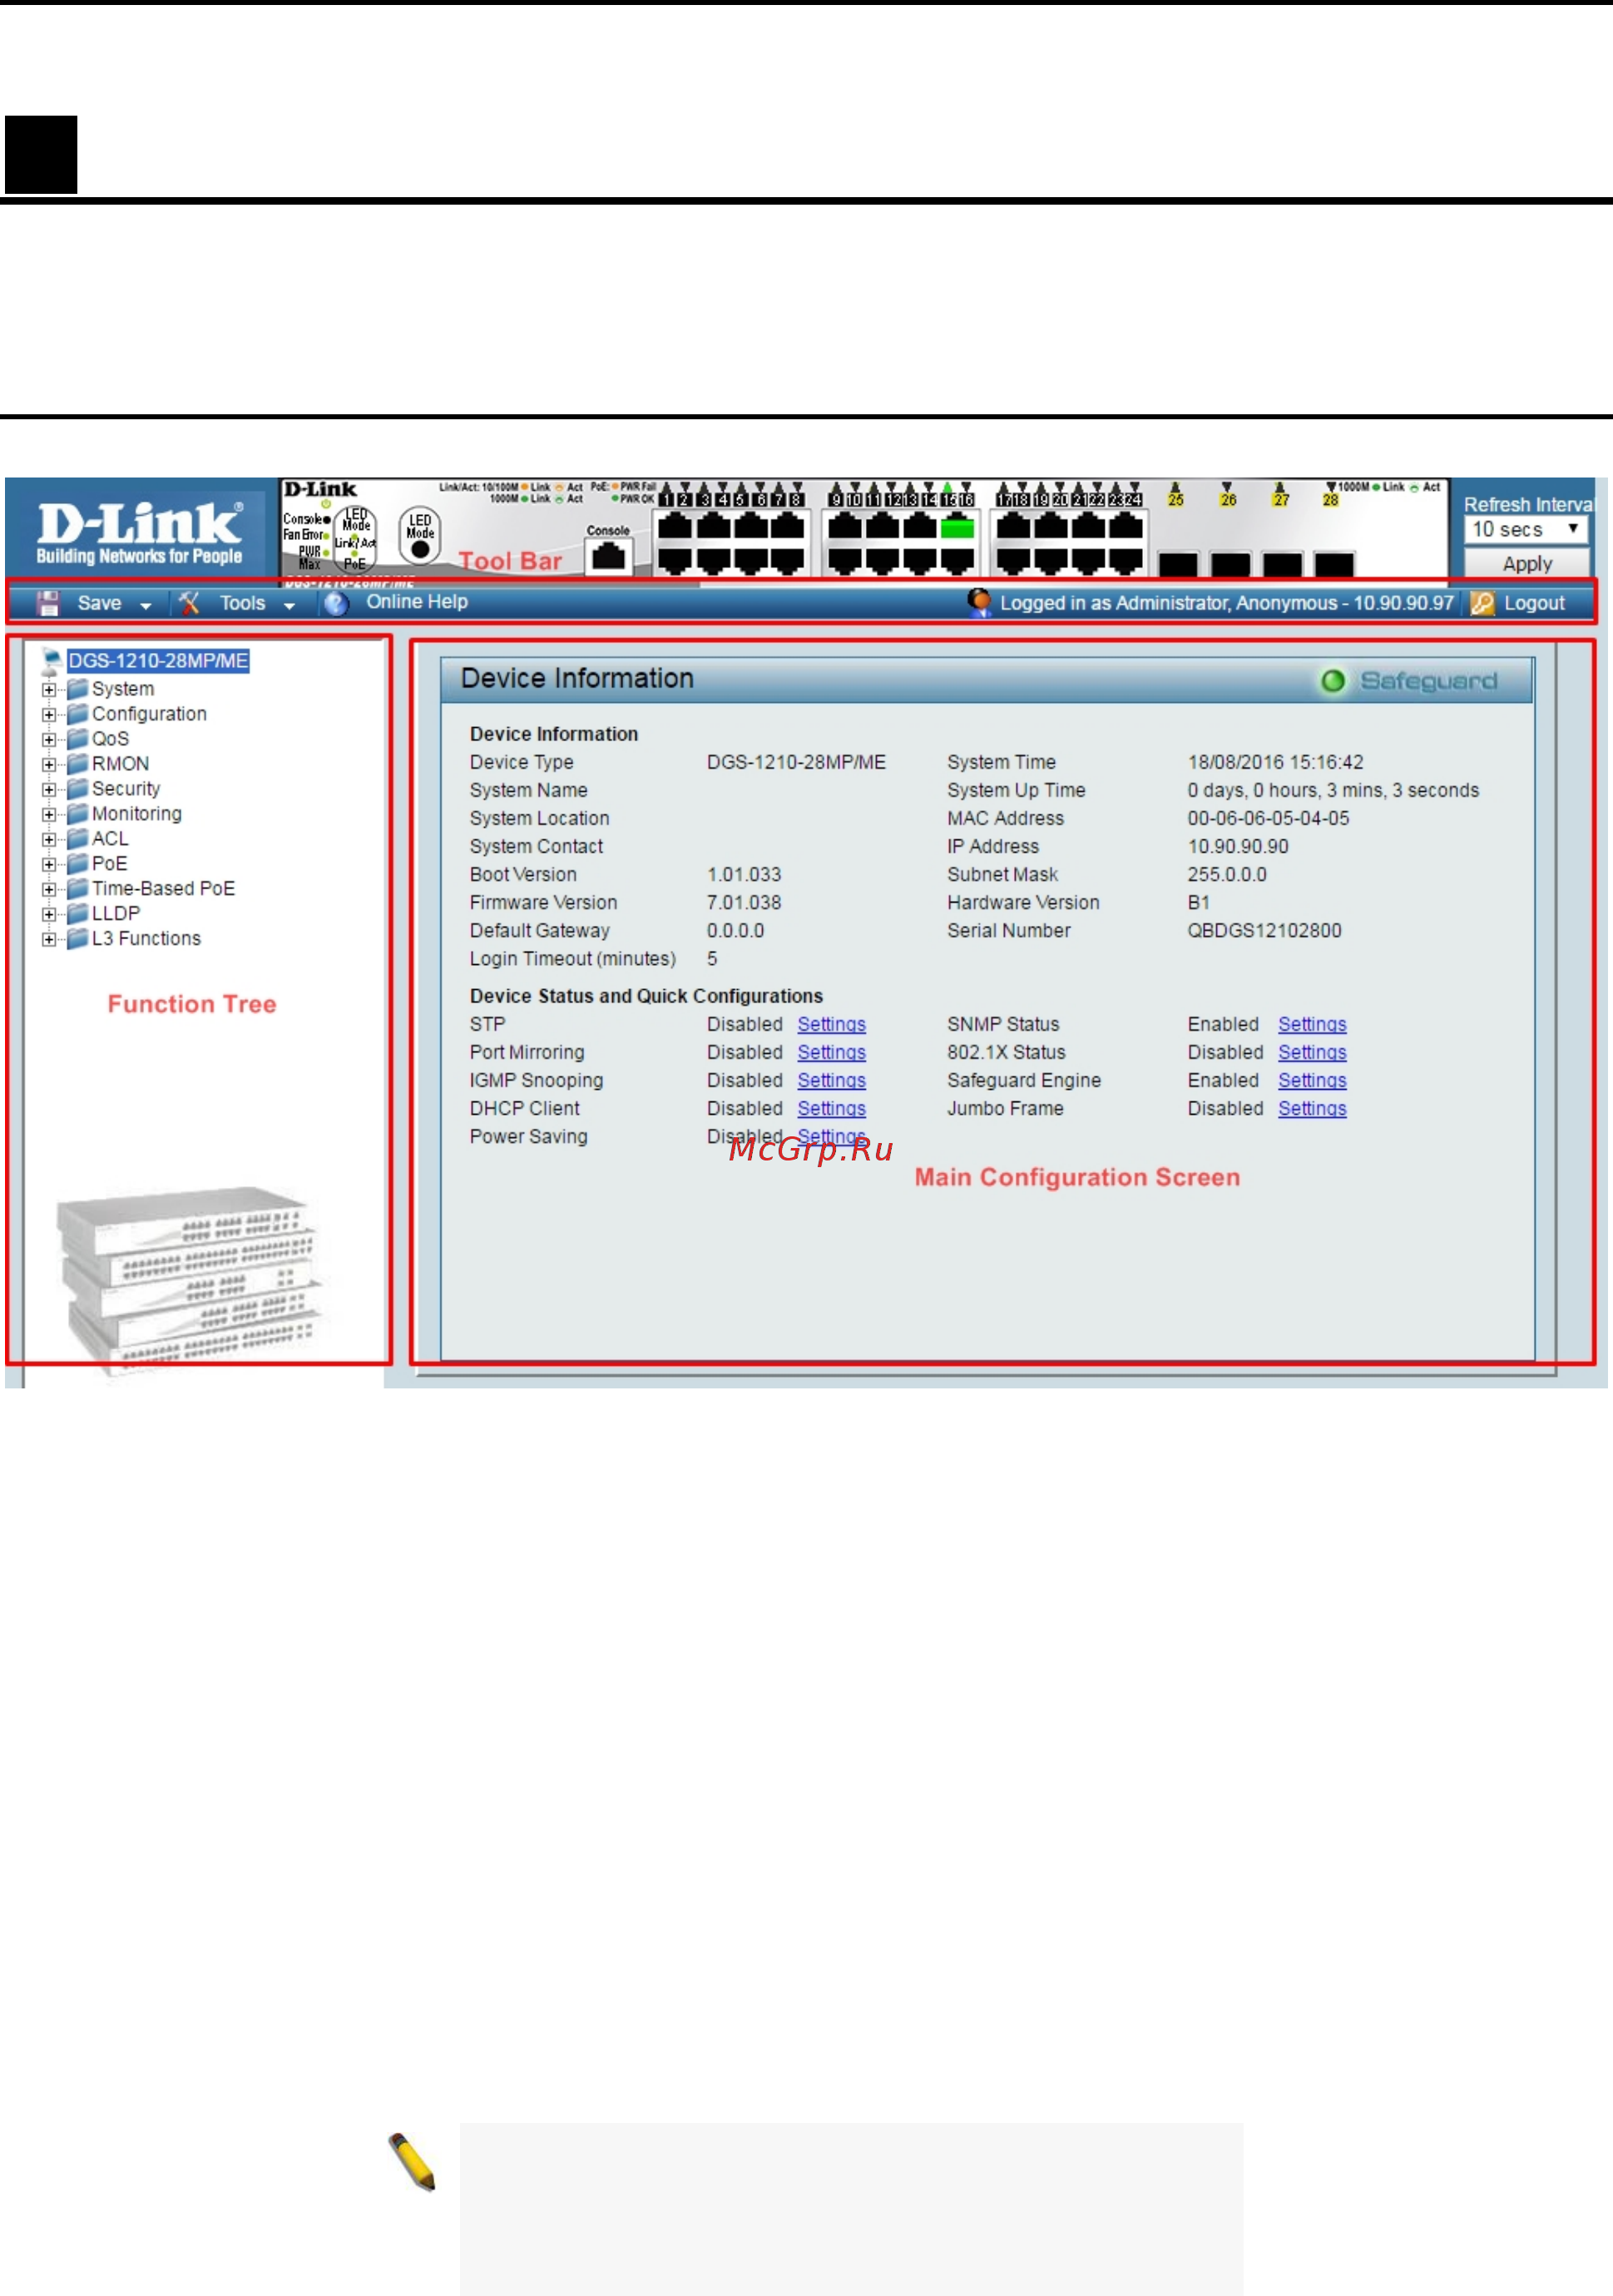The image size is (1613, 2296).
Task: Expand the QoS folder plus box
Action: 49,740
